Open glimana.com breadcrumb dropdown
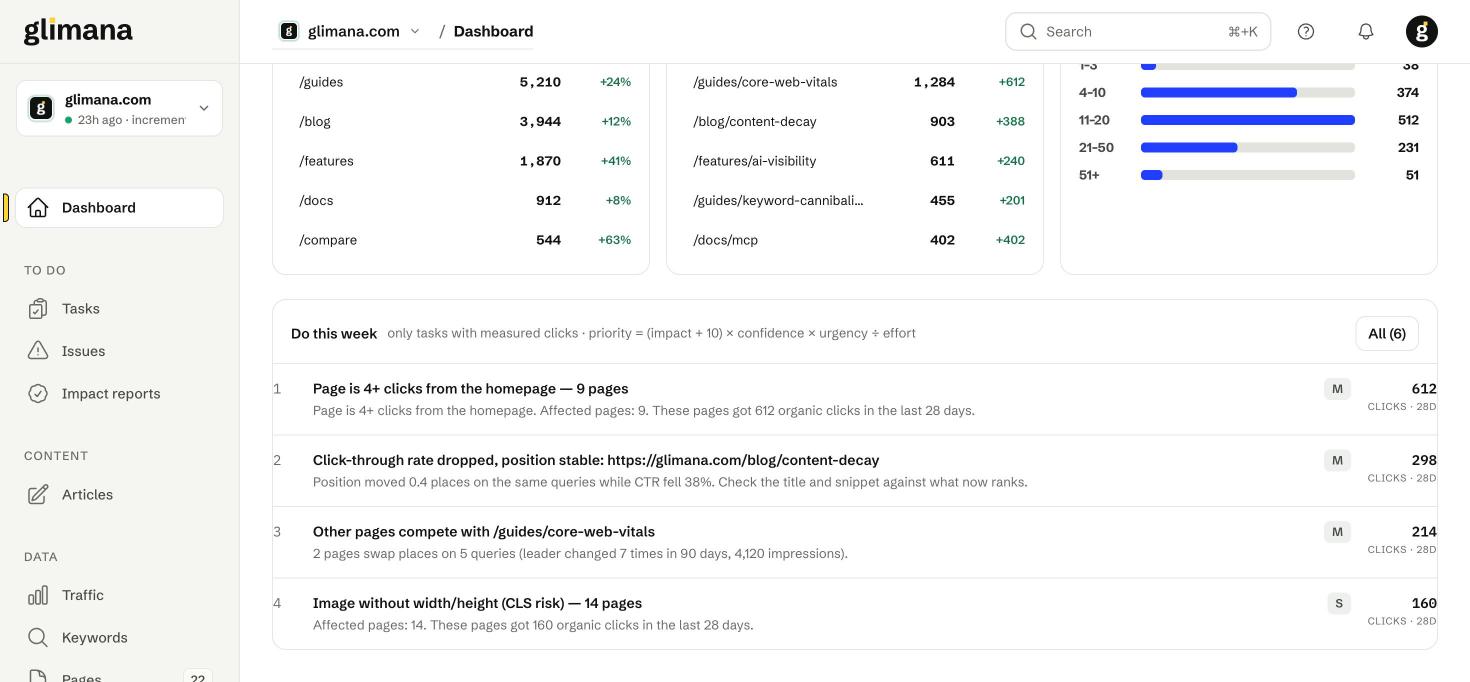Screen dimensions: 1470x682 [350, 31]
